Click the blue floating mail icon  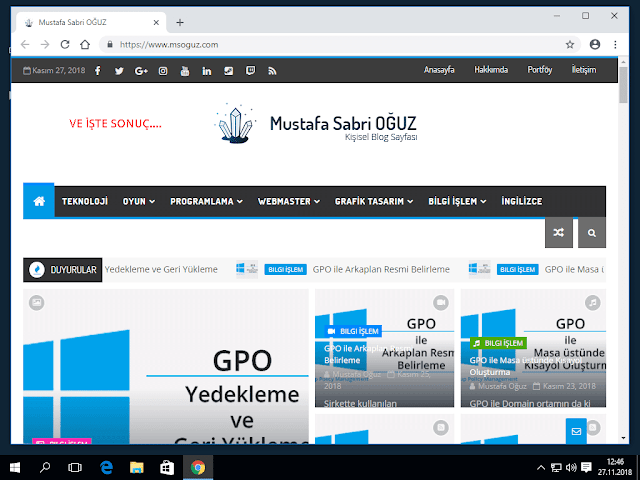pyautogui.click(x=576, y=431)
